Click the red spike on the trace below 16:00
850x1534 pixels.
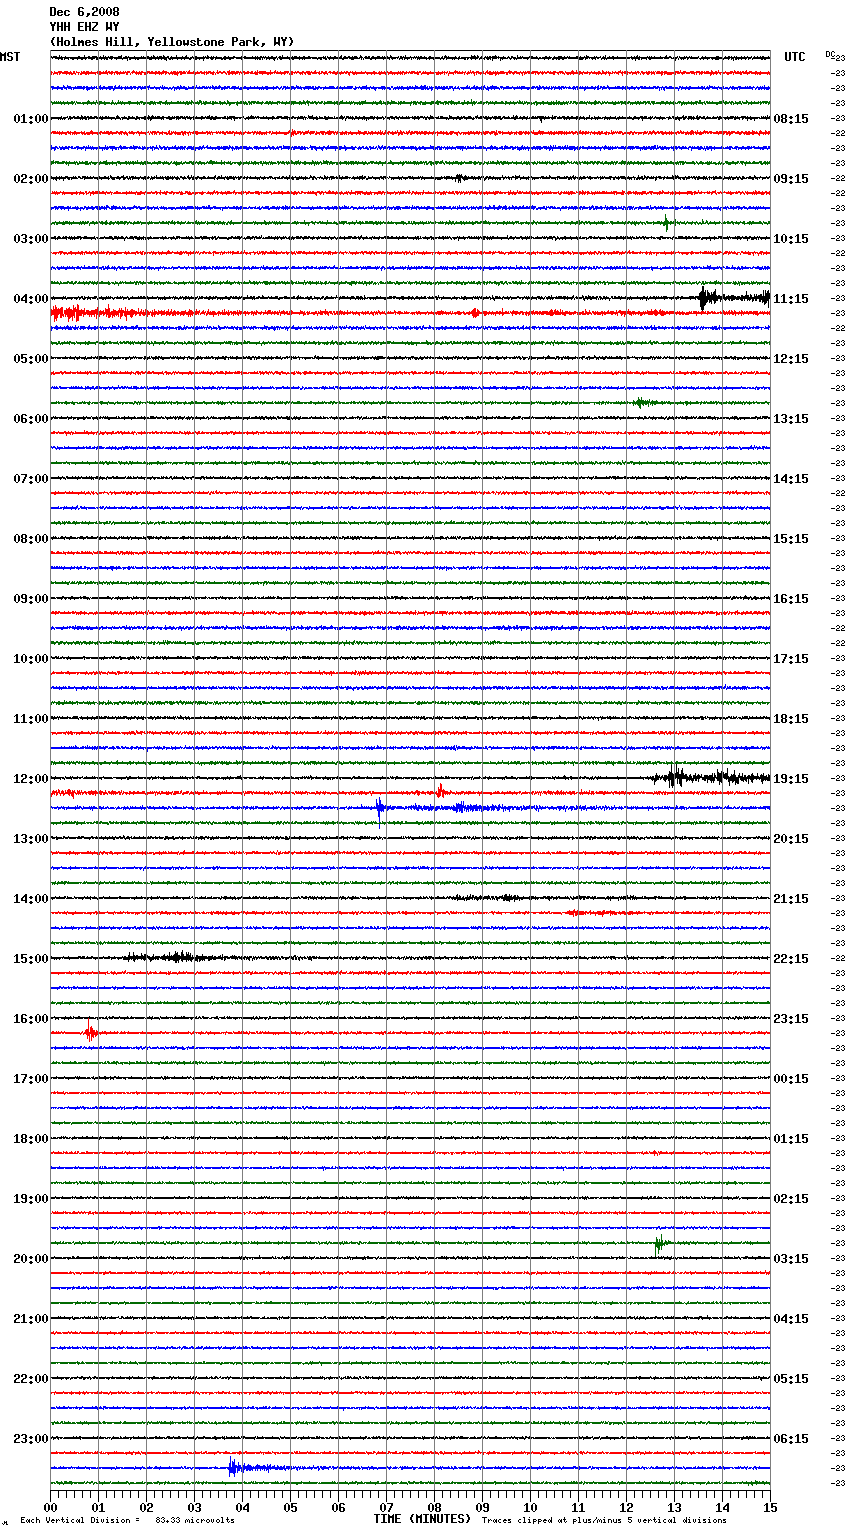pos(90,1031)
